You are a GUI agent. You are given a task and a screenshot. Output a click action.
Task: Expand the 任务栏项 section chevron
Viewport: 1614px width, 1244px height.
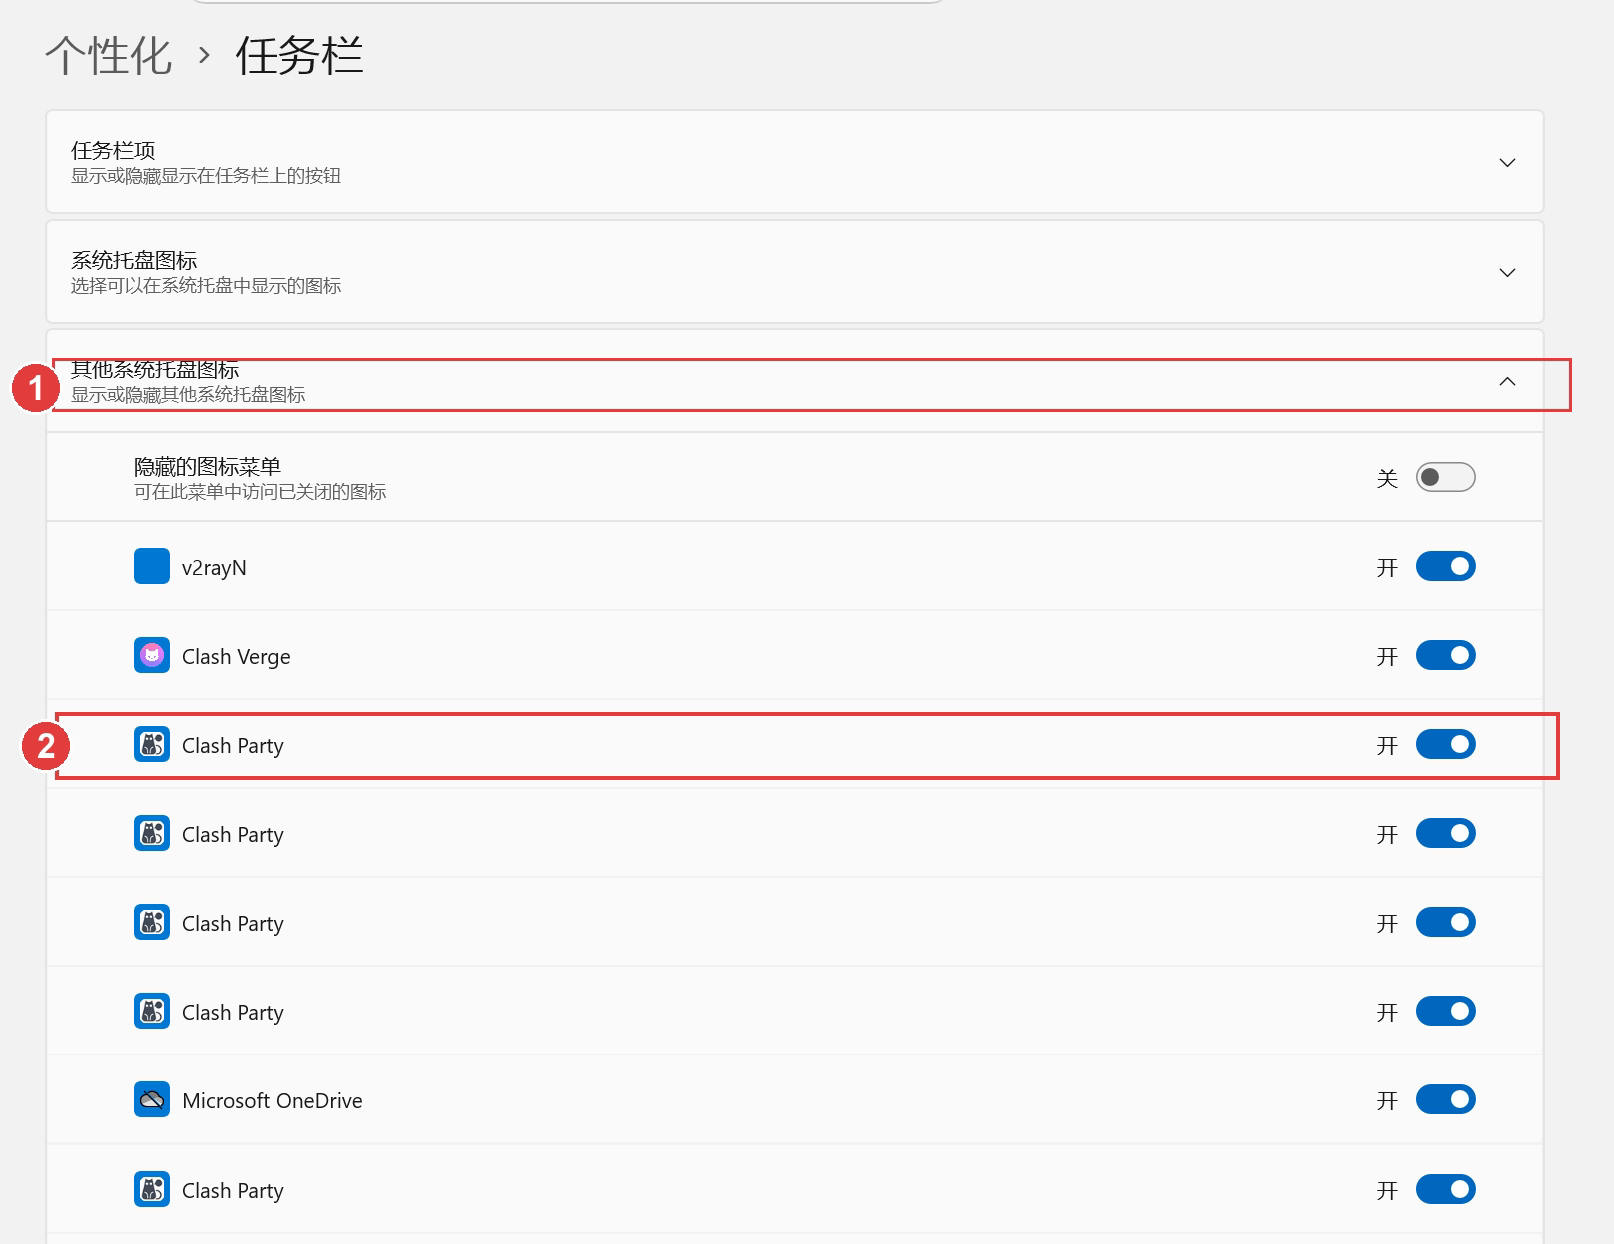point(1507,162)
